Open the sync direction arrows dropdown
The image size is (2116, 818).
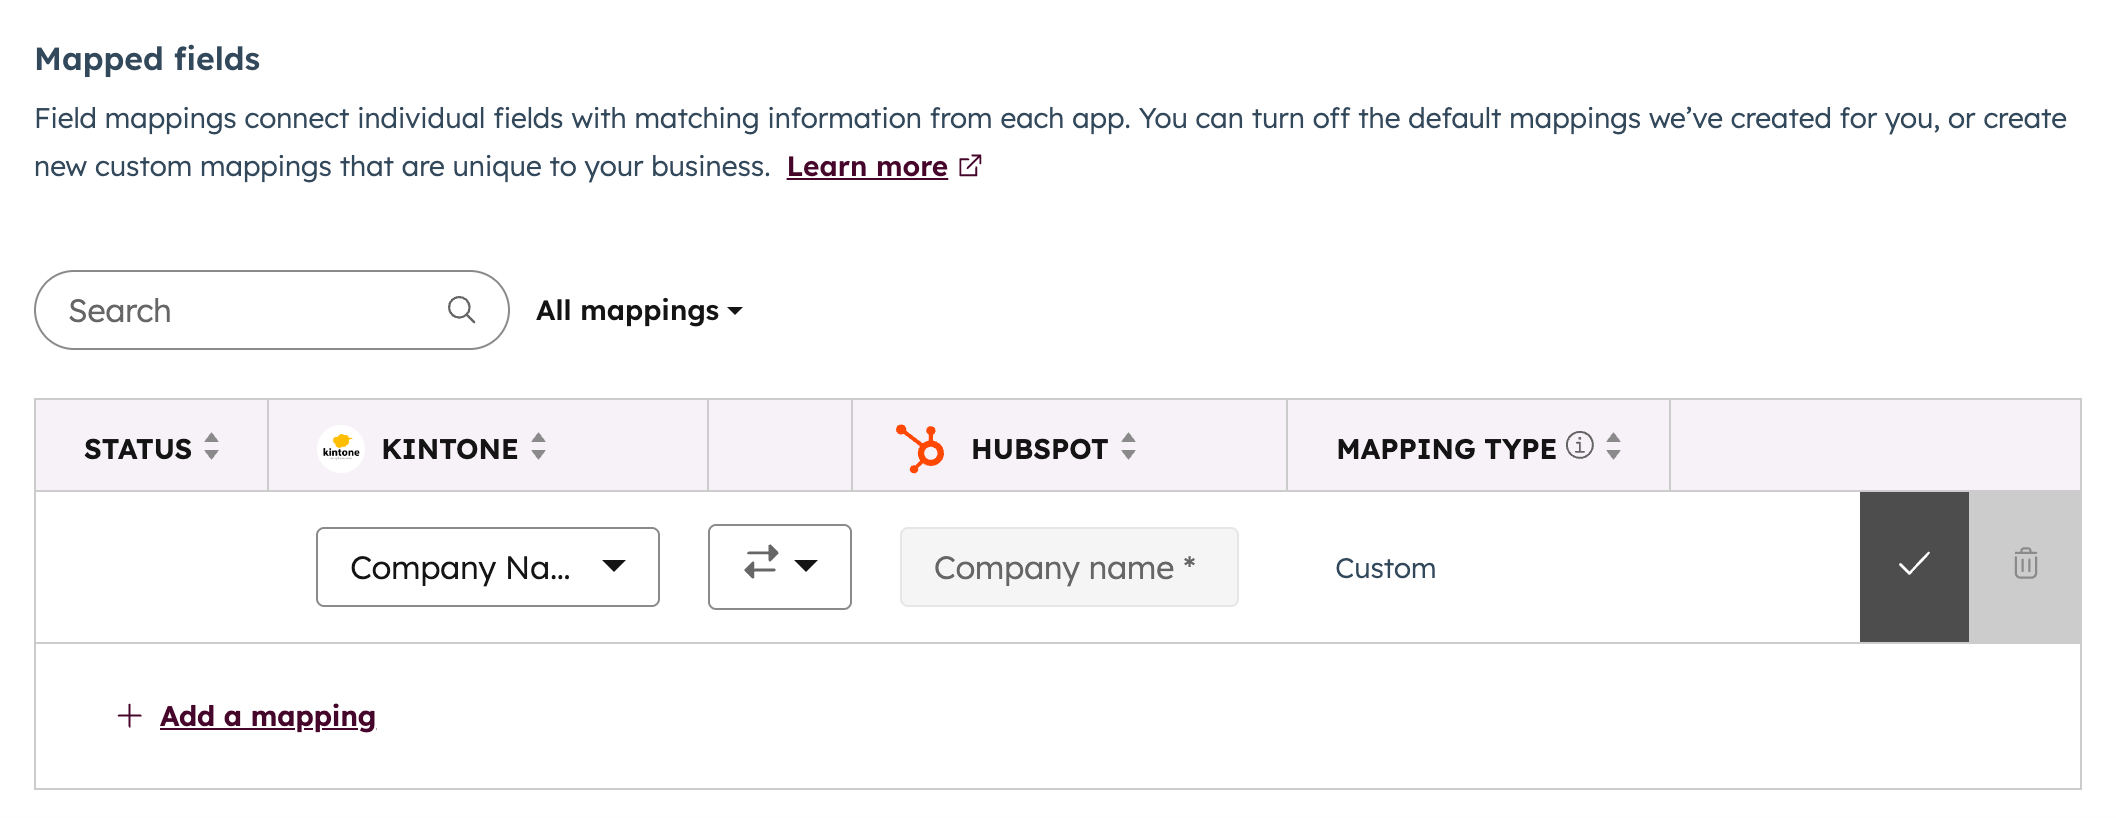tap(780, 567)
